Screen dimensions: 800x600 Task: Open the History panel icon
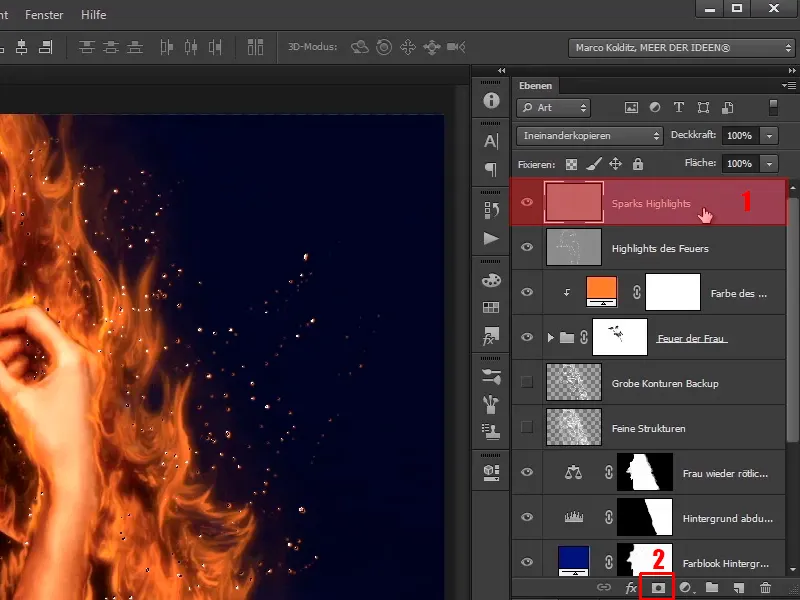click(x=491, y=210)
